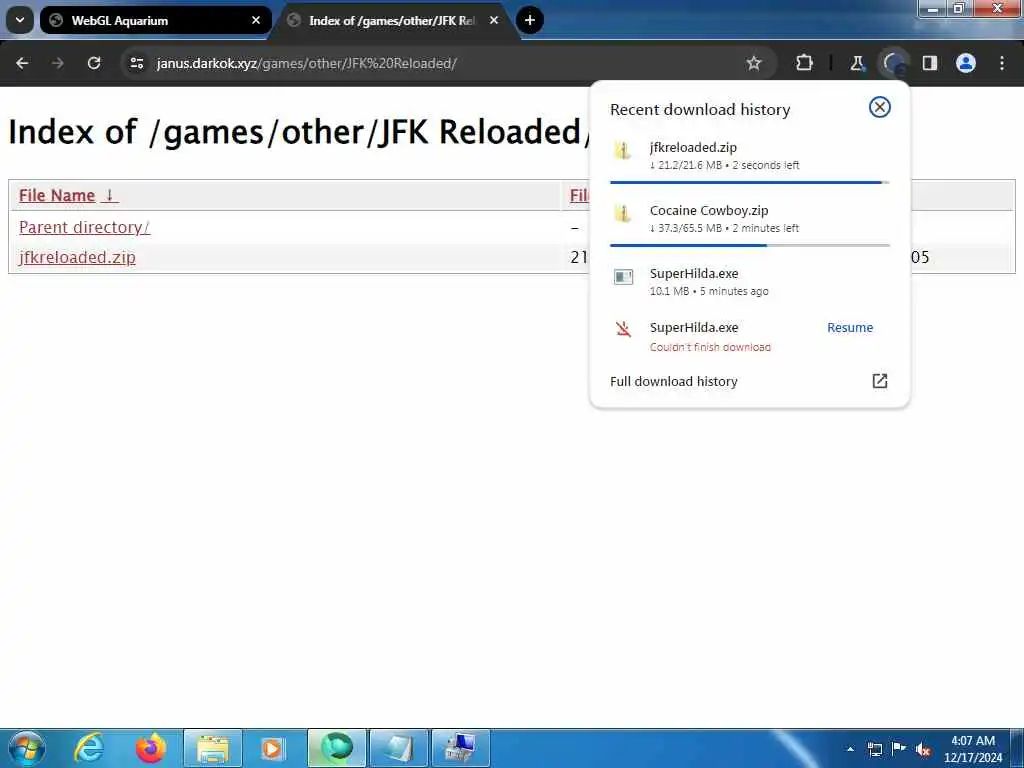Open the computer network taskbar application
This screenshot has height=768, width=1024.
tap(460, 748)
